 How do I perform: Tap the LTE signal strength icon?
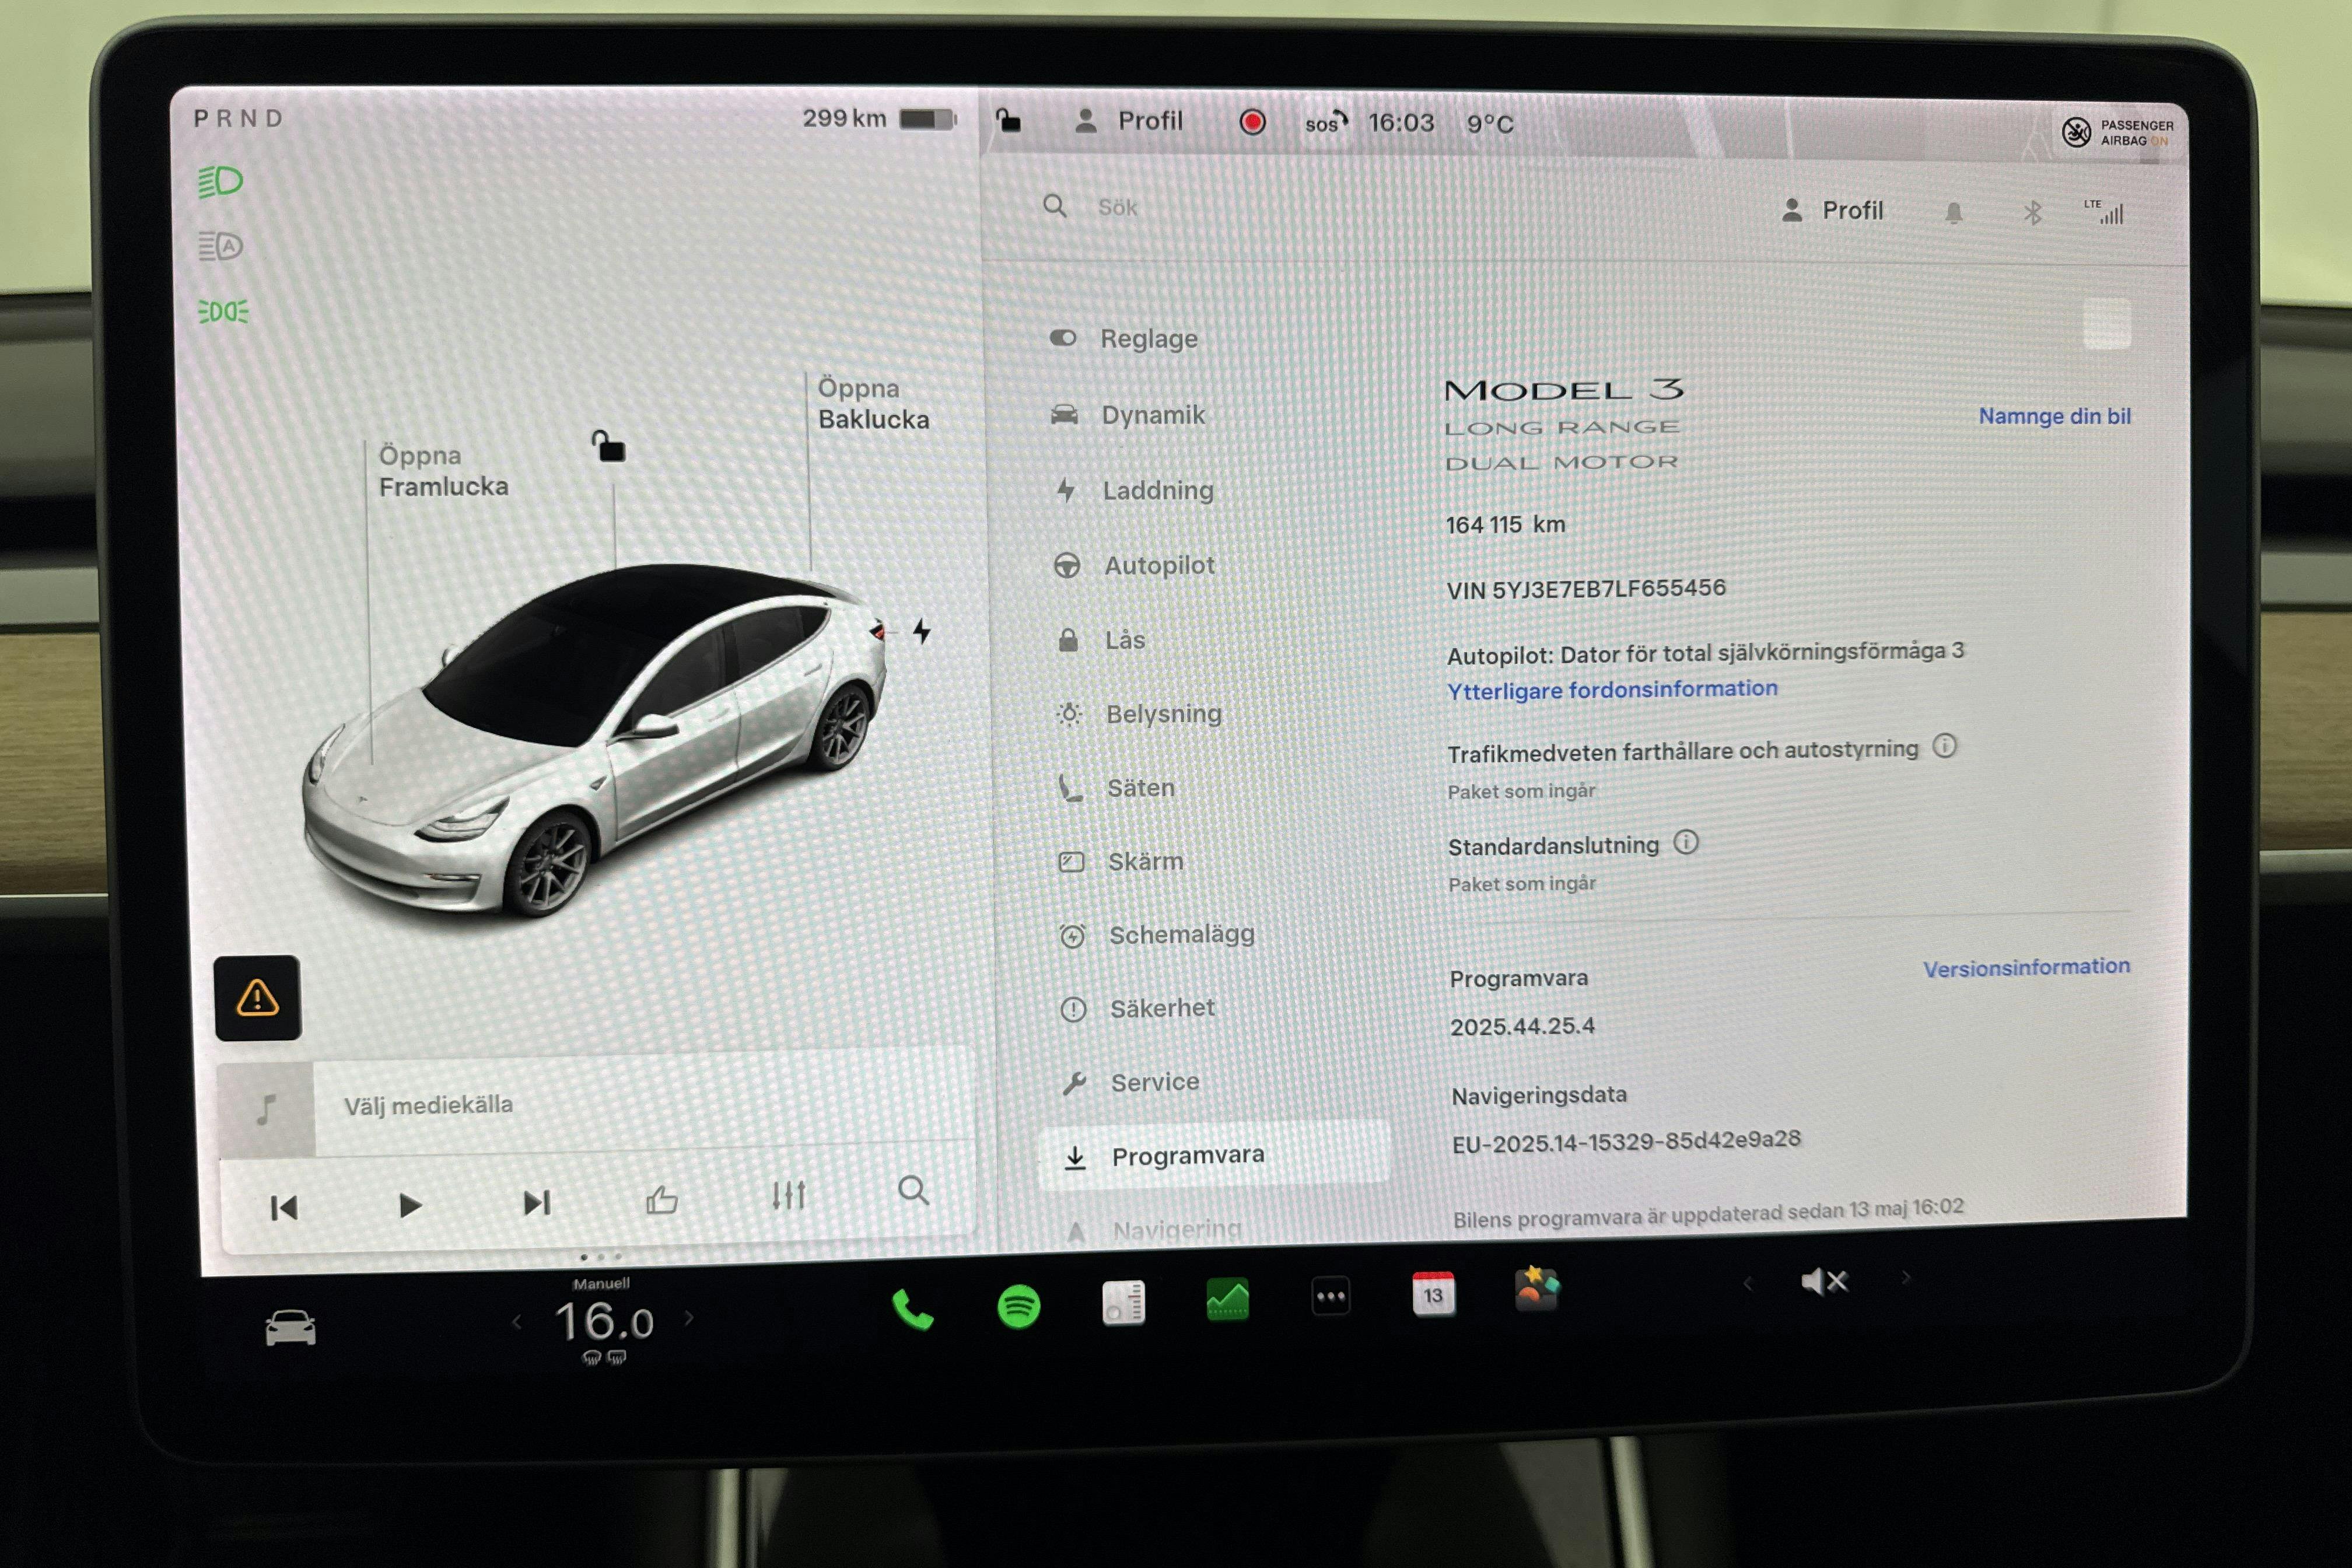tap(2104, 212)
